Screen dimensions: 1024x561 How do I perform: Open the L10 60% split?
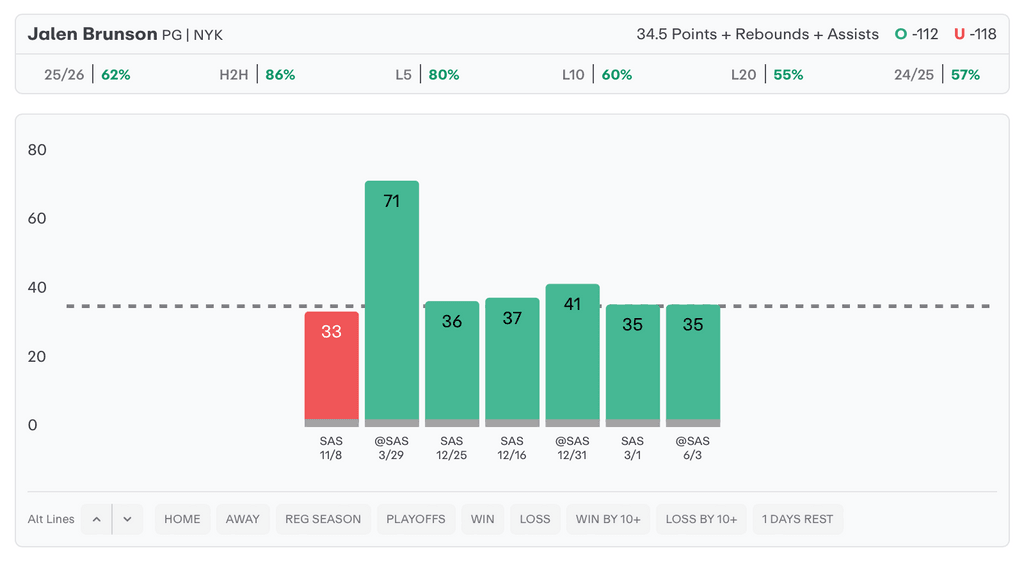click(597, 74)
